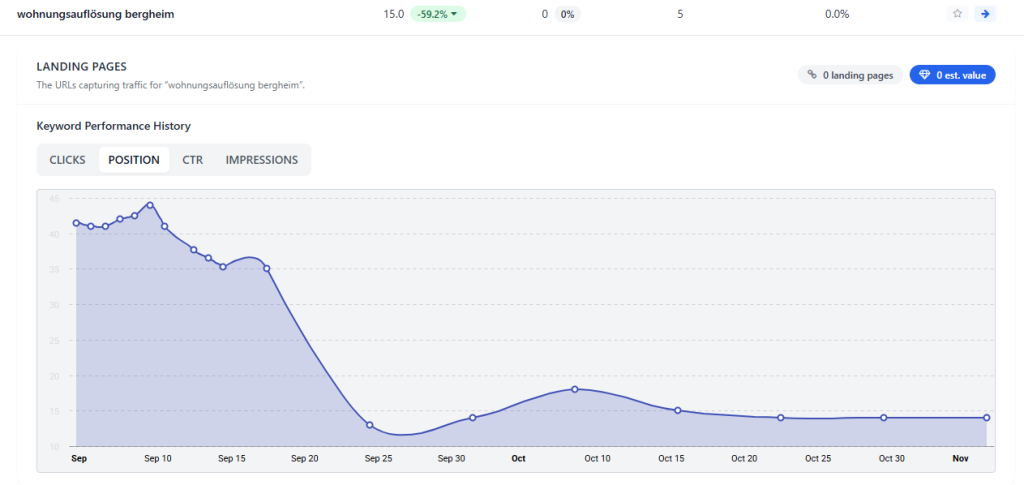
Task: Click the diamond icon in est. value badge
Action: coord(924,75)
